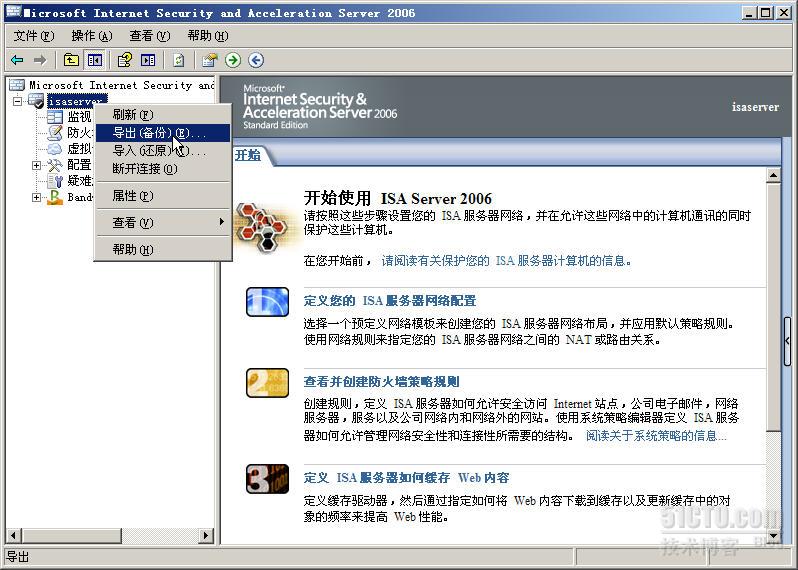Click heading 开始使用 ISA Server 2006

pyautogui.click(x=398, y=198)
